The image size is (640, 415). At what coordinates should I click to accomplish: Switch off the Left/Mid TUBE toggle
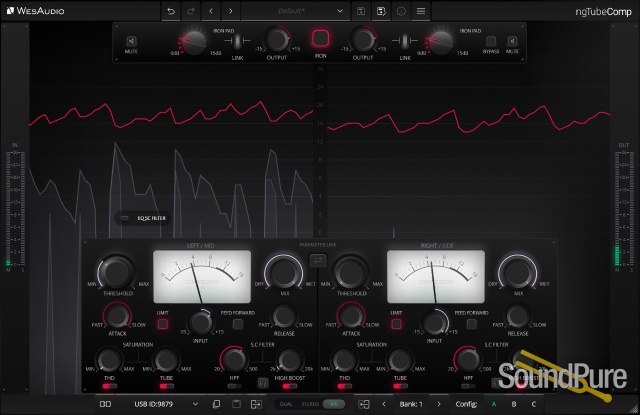166,386
